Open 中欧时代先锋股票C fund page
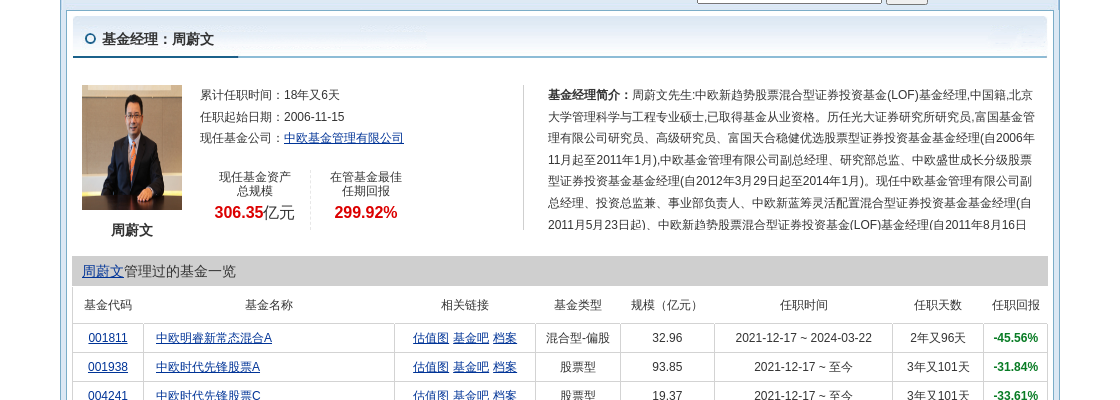The width and height of the screenshot is (1120, 400). (208, 395)
